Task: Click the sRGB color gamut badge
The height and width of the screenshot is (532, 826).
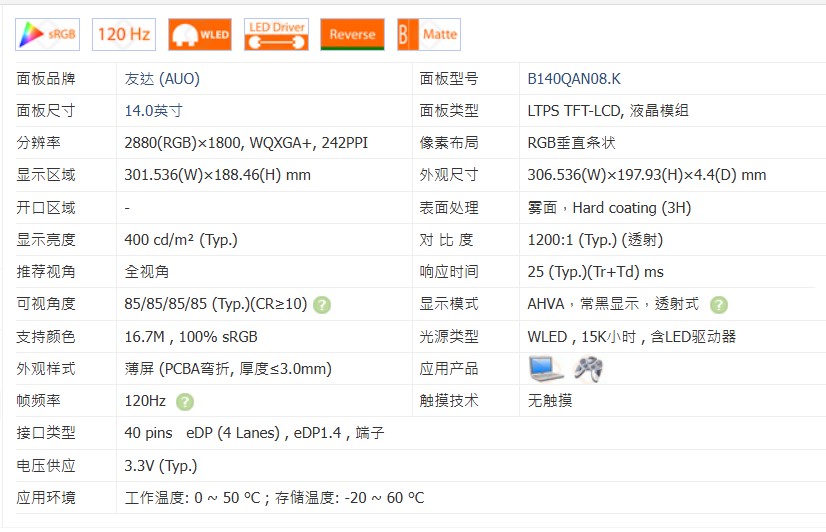Action: click(47, 34)
